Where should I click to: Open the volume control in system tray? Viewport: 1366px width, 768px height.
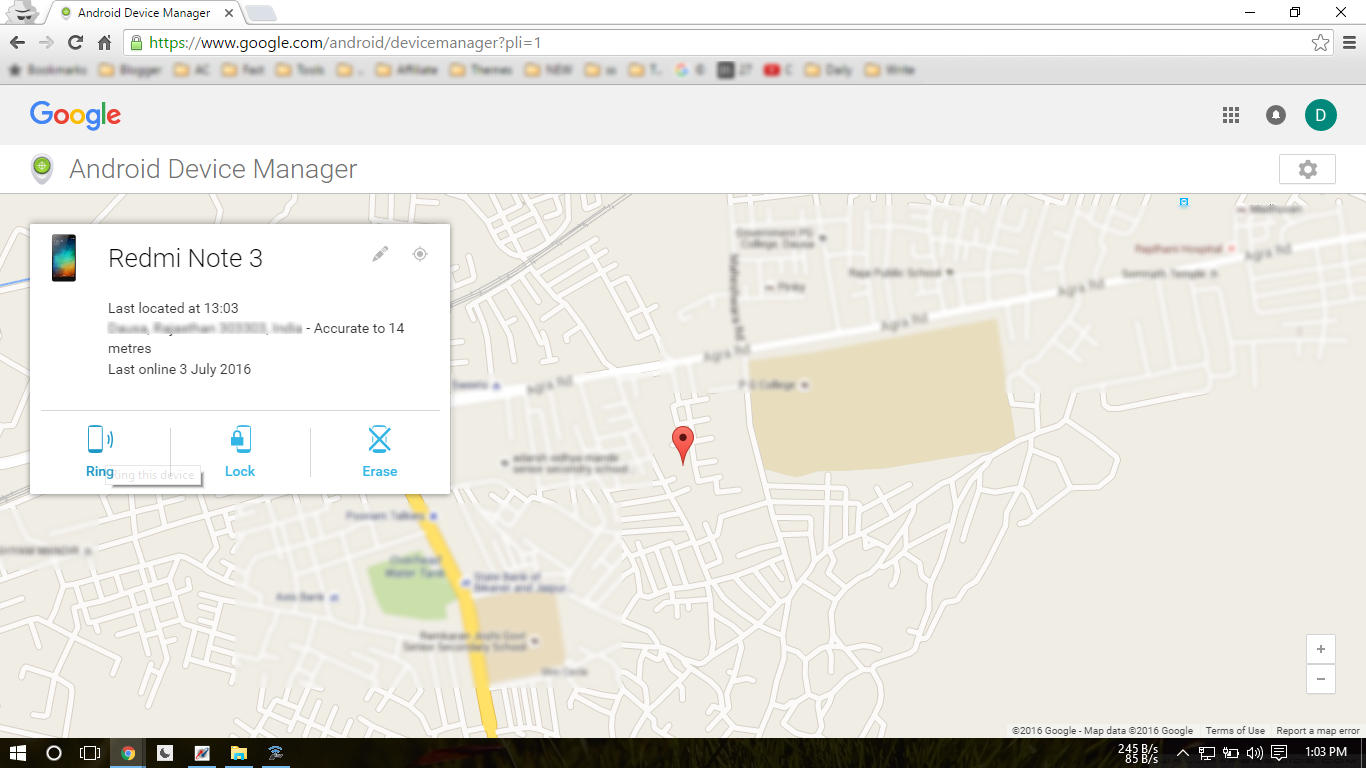coord(1254,753)
